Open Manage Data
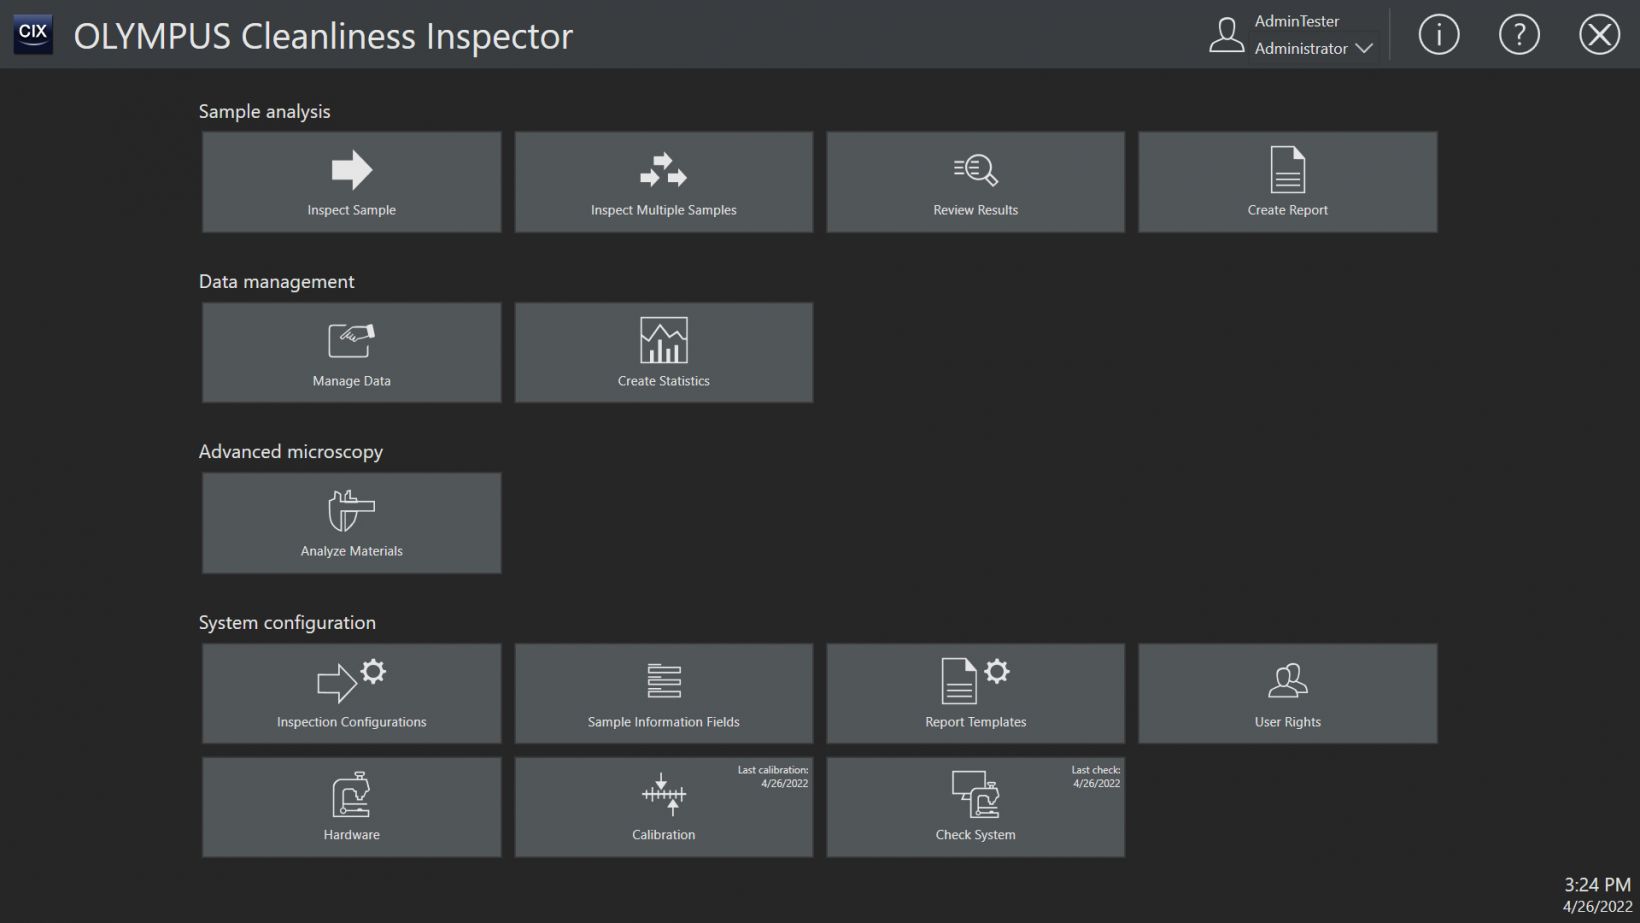Image resolution: width=1640 pixels, height=923 pixels. tap(351, 353)
